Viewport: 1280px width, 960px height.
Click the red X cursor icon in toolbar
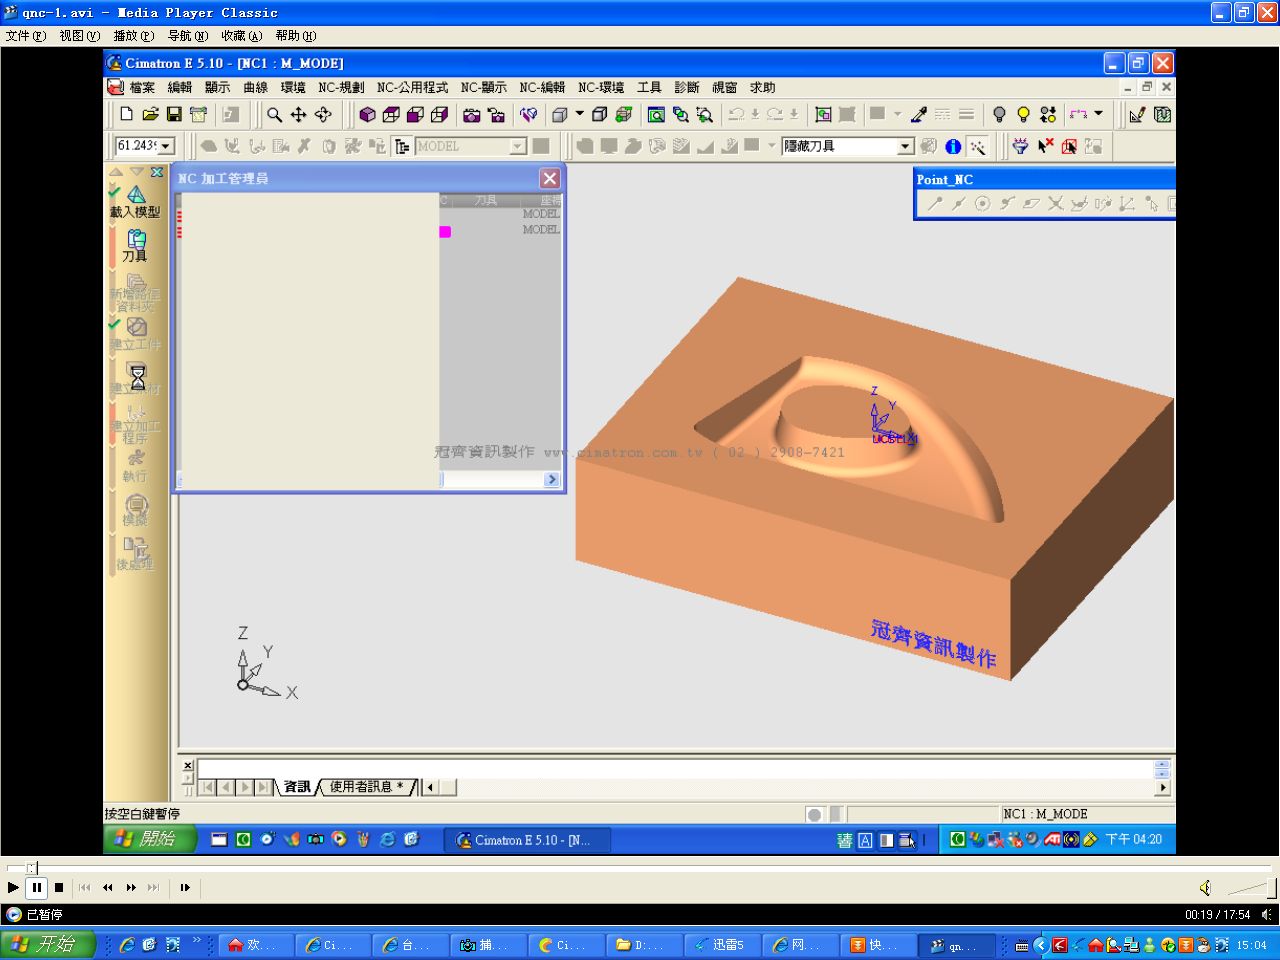pos(1045,146)
